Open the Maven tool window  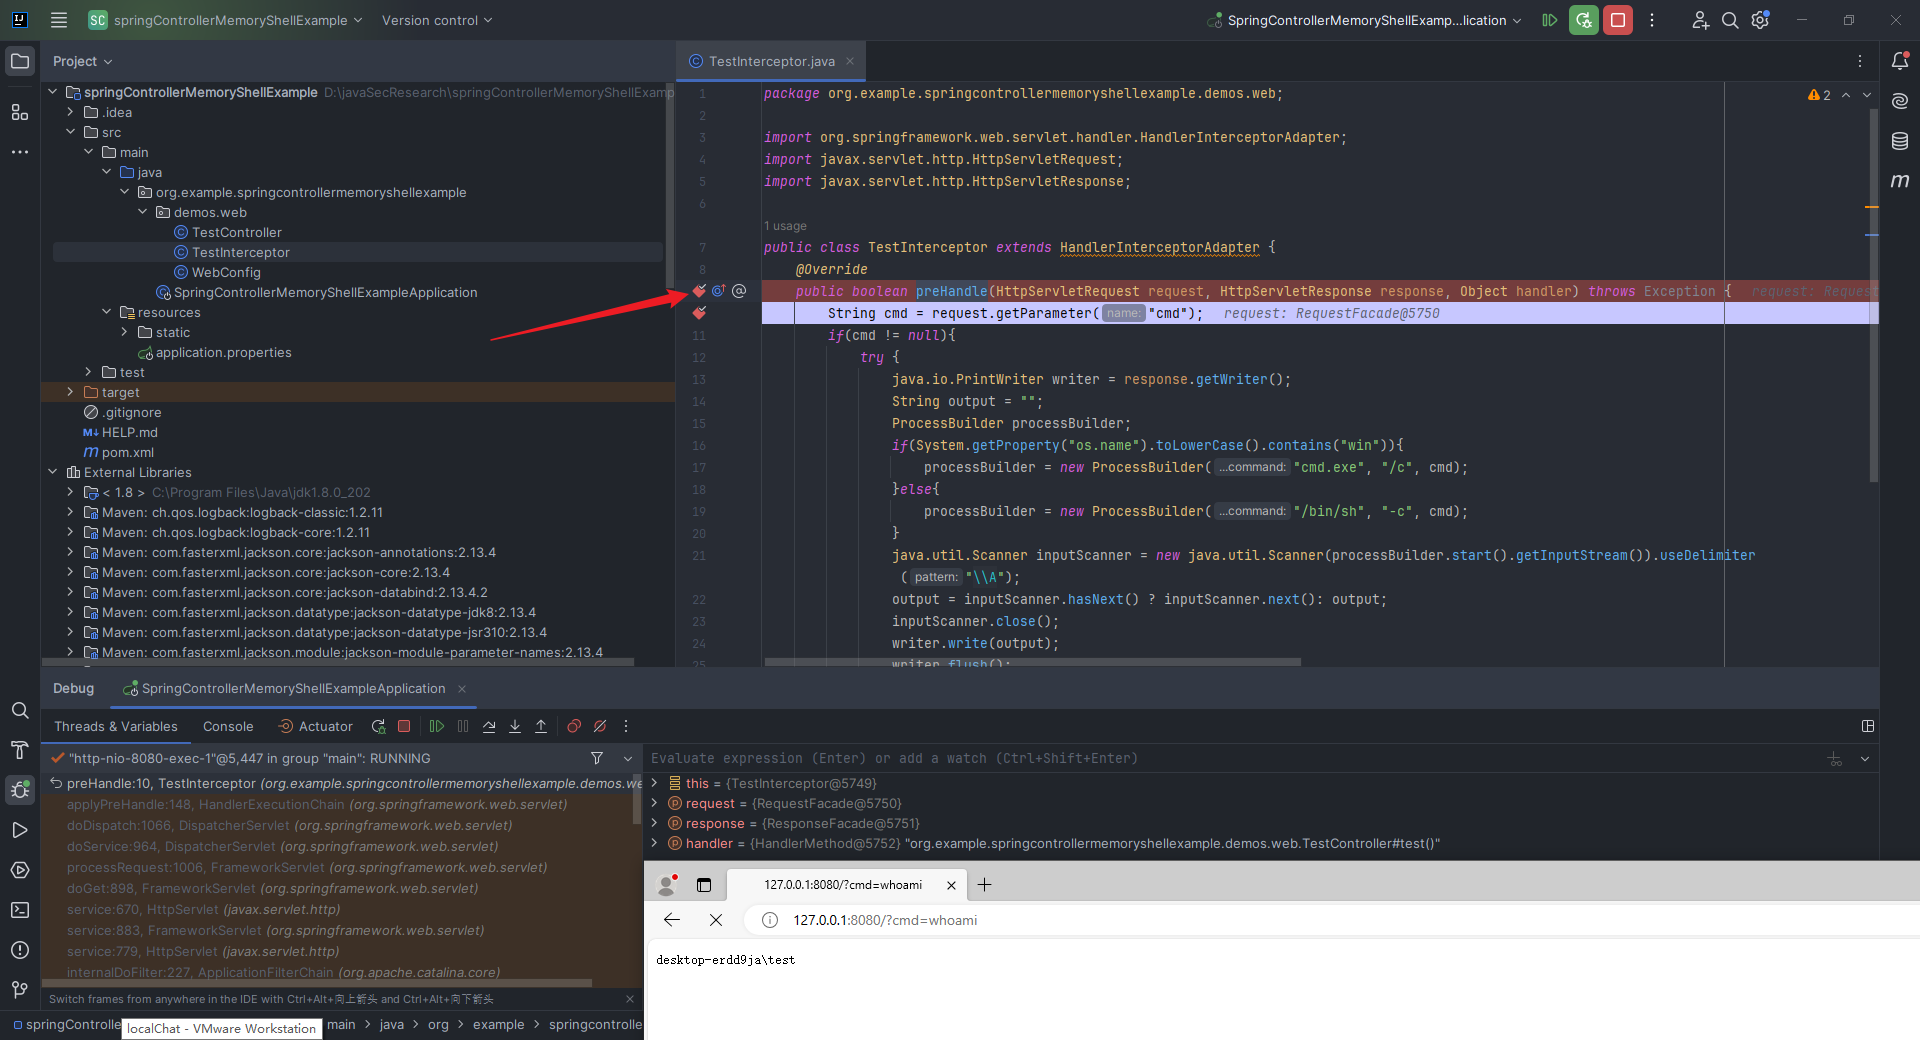(1900, 181)
